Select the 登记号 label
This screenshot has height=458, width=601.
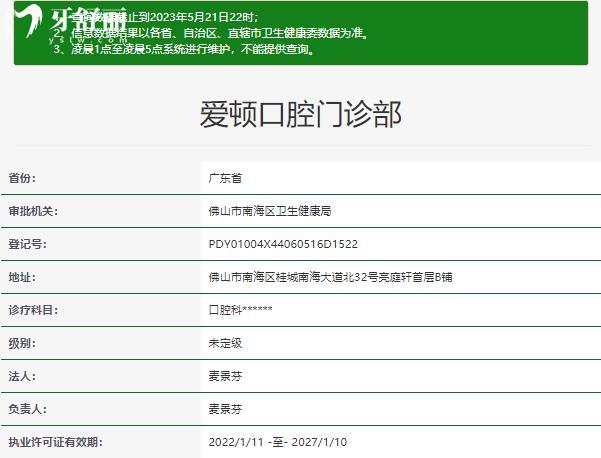coord(28,244)
